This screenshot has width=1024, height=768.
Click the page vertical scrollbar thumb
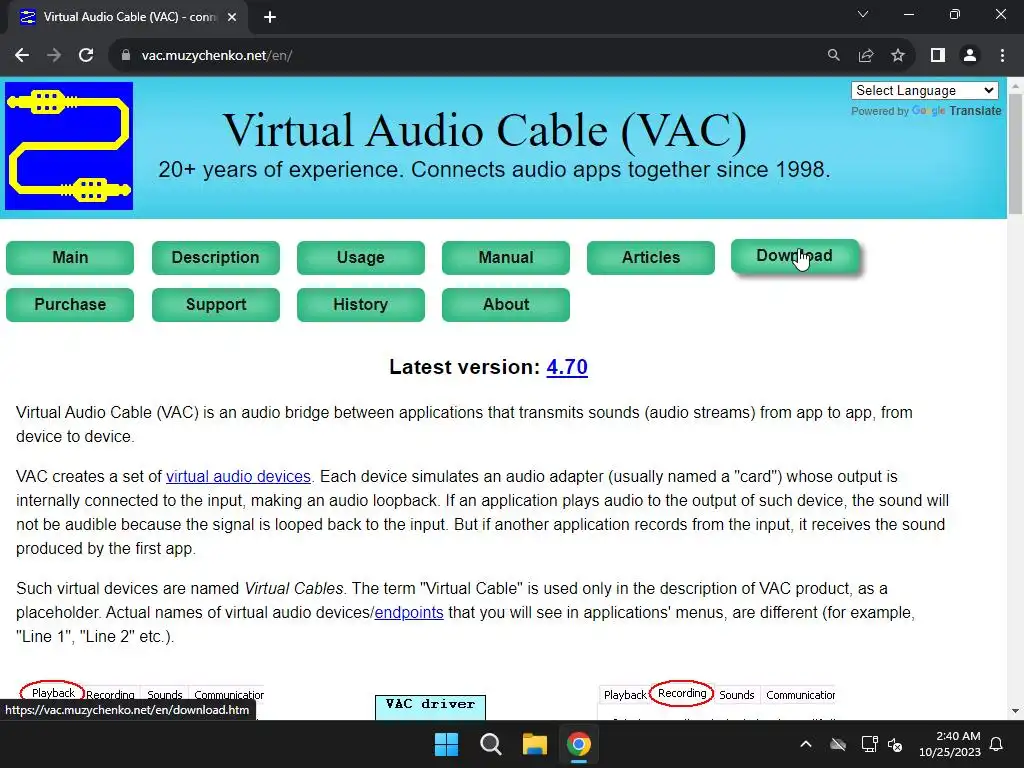pos(1015,153)
